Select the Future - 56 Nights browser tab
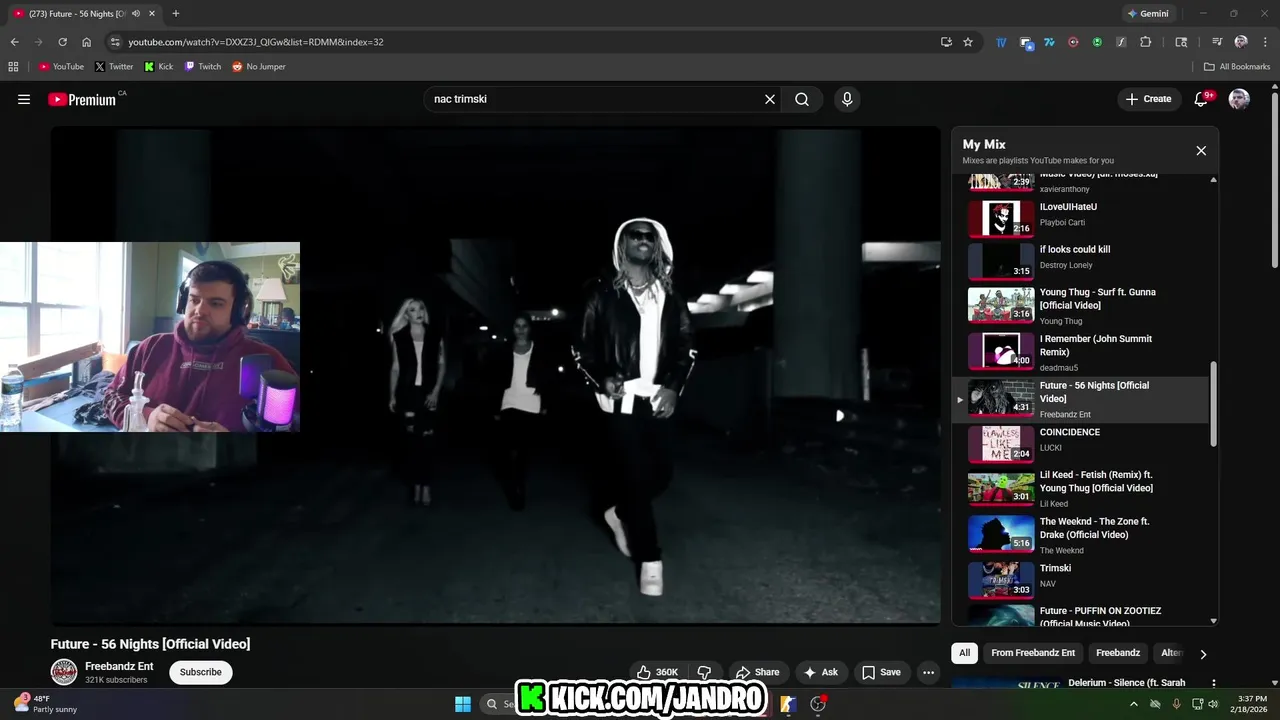Viewport: 1280px width, 720px height. point(83,13)
